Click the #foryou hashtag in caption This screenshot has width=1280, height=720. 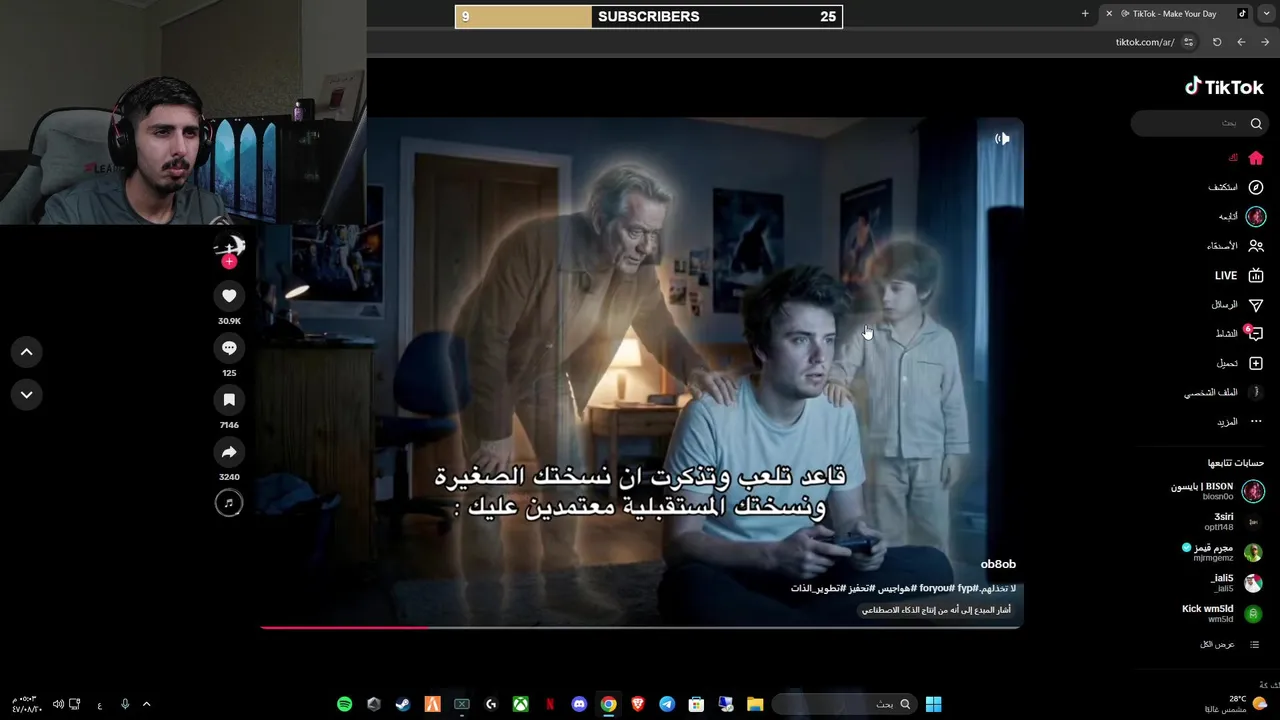pyautogui.click(x=938, y=588)
